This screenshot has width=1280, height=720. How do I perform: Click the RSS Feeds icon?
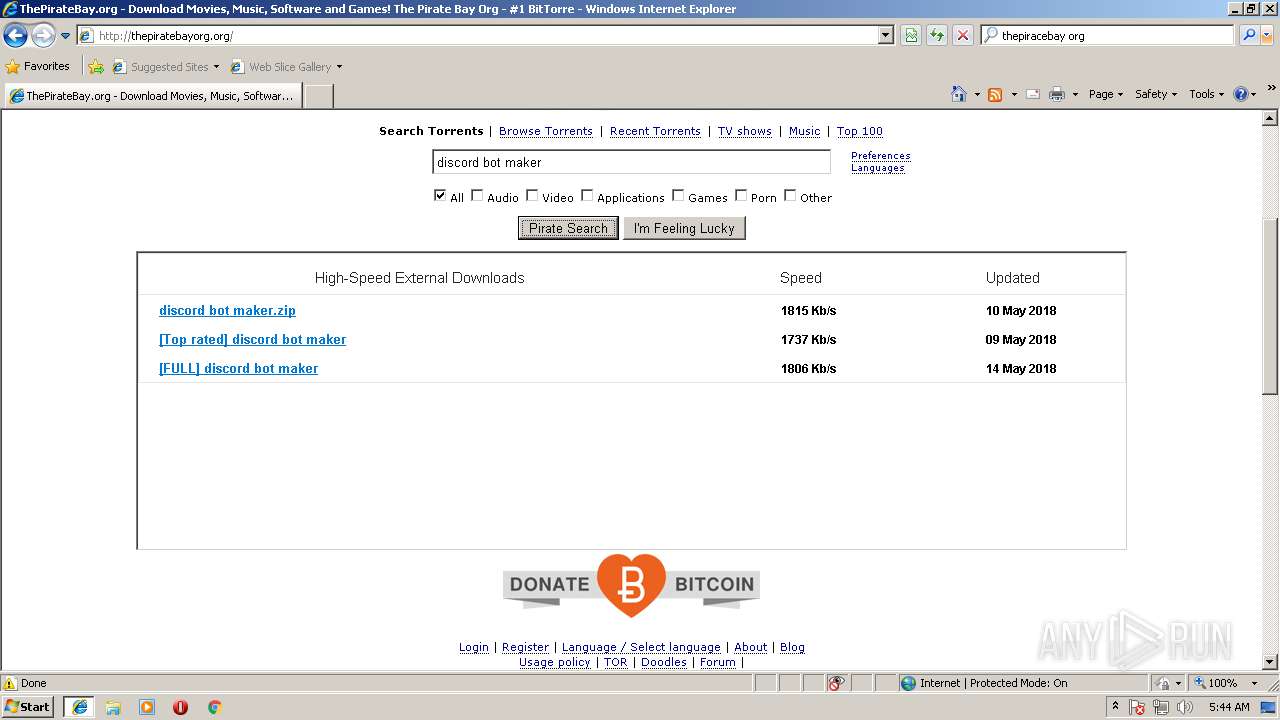(x=995, y=94)
